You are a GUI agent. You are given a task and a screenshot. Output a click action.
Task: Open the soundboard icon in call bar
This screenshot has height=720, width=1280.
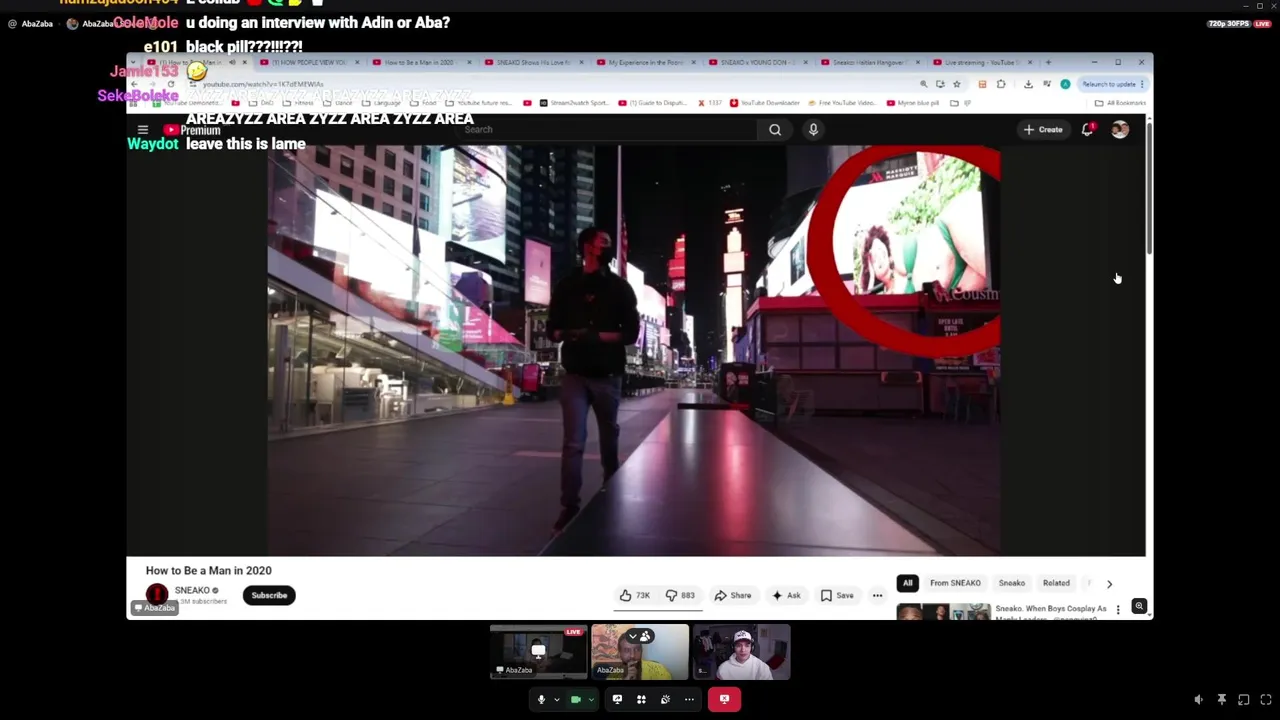coord(665,699)
